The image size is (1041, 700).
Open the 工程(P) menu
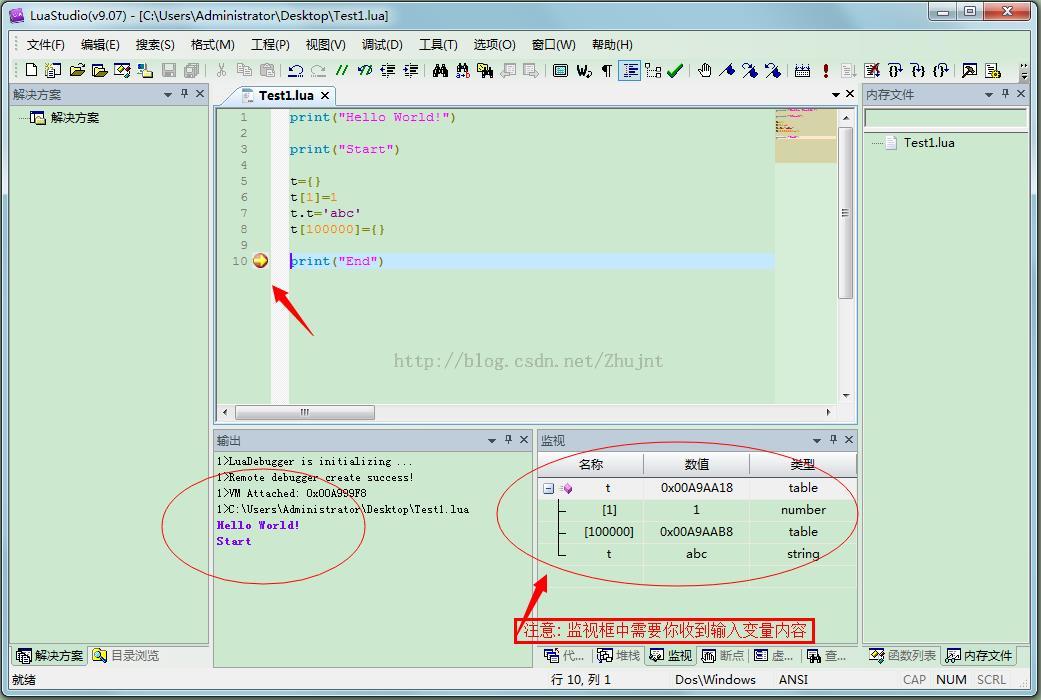(x=270, y=44)
